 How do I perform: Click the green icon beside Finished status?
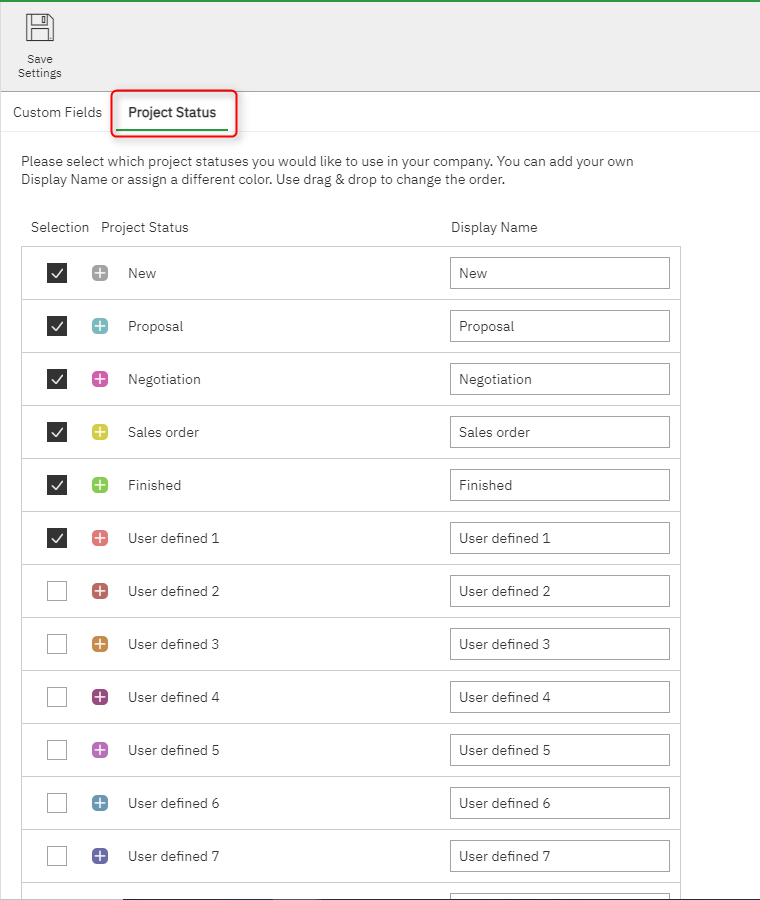100,485
